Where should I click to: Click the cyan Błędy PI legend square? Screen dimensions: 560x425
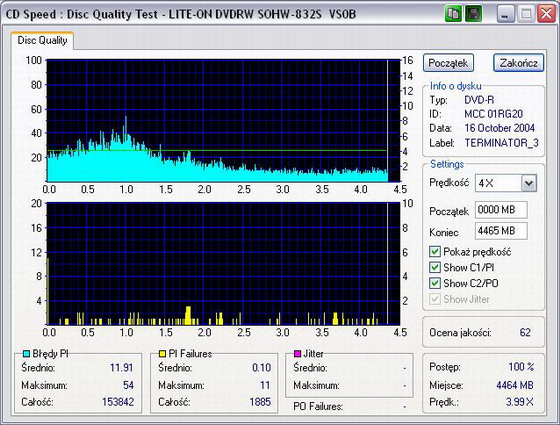[x=26, y=354]
